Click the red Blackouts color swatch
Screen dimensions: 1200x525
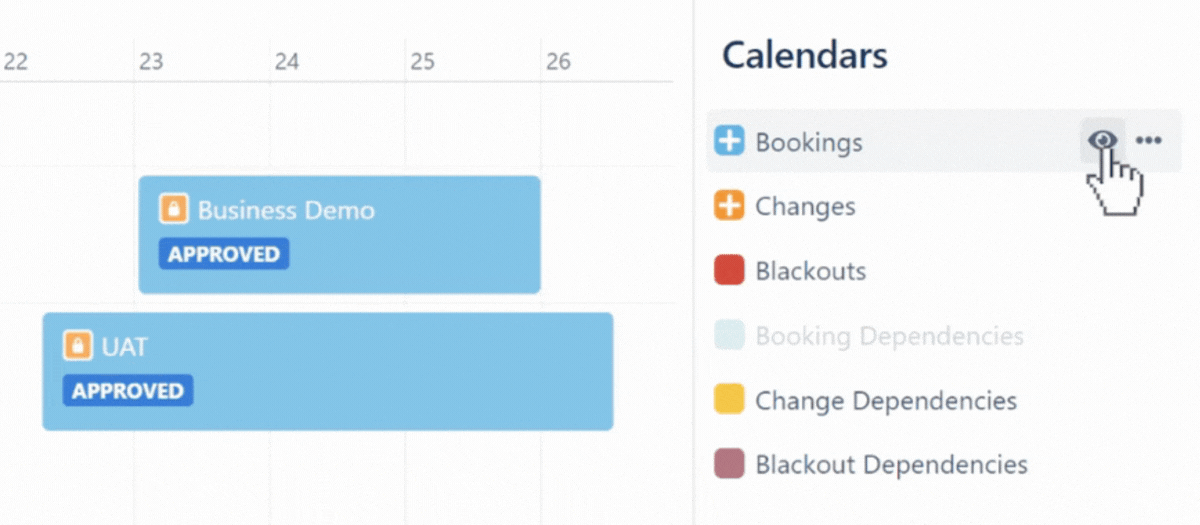729,271
